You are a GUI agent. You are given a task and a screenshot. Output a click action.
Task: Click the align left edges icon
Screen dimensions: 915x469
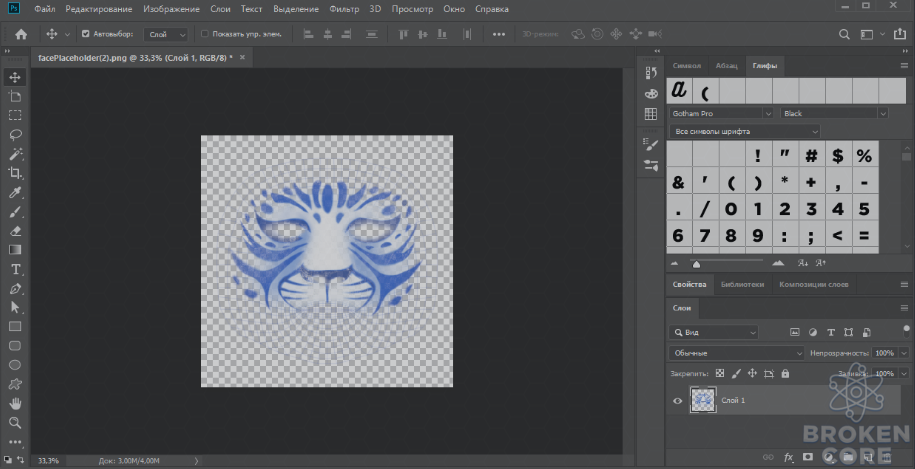pyautogui.click(x=309, y=34)
